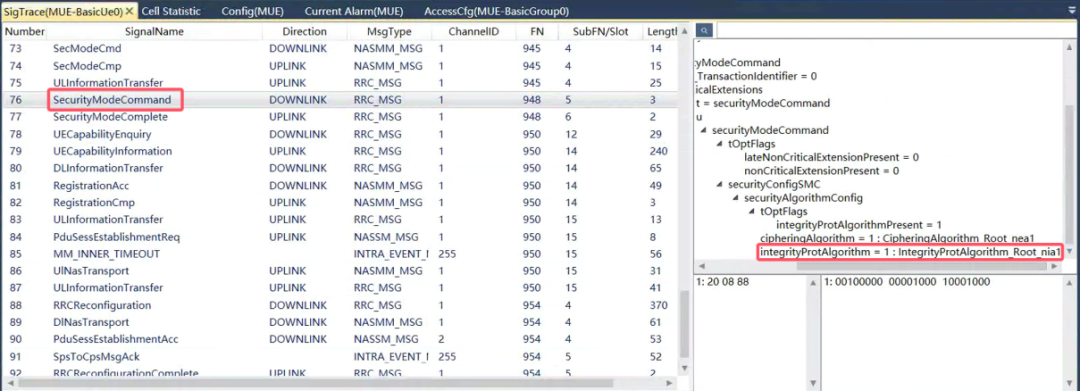Collapse the securityAlgorithmConfig tree node
Viewport: 1080px width, 391px height.
pyautogui.click(x=736, y=198)
